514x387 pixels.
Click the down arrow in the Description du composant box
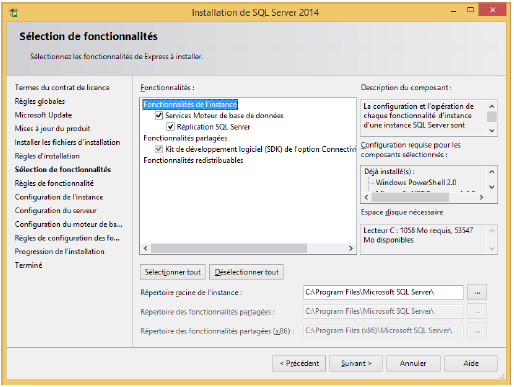tap(491, 130)
